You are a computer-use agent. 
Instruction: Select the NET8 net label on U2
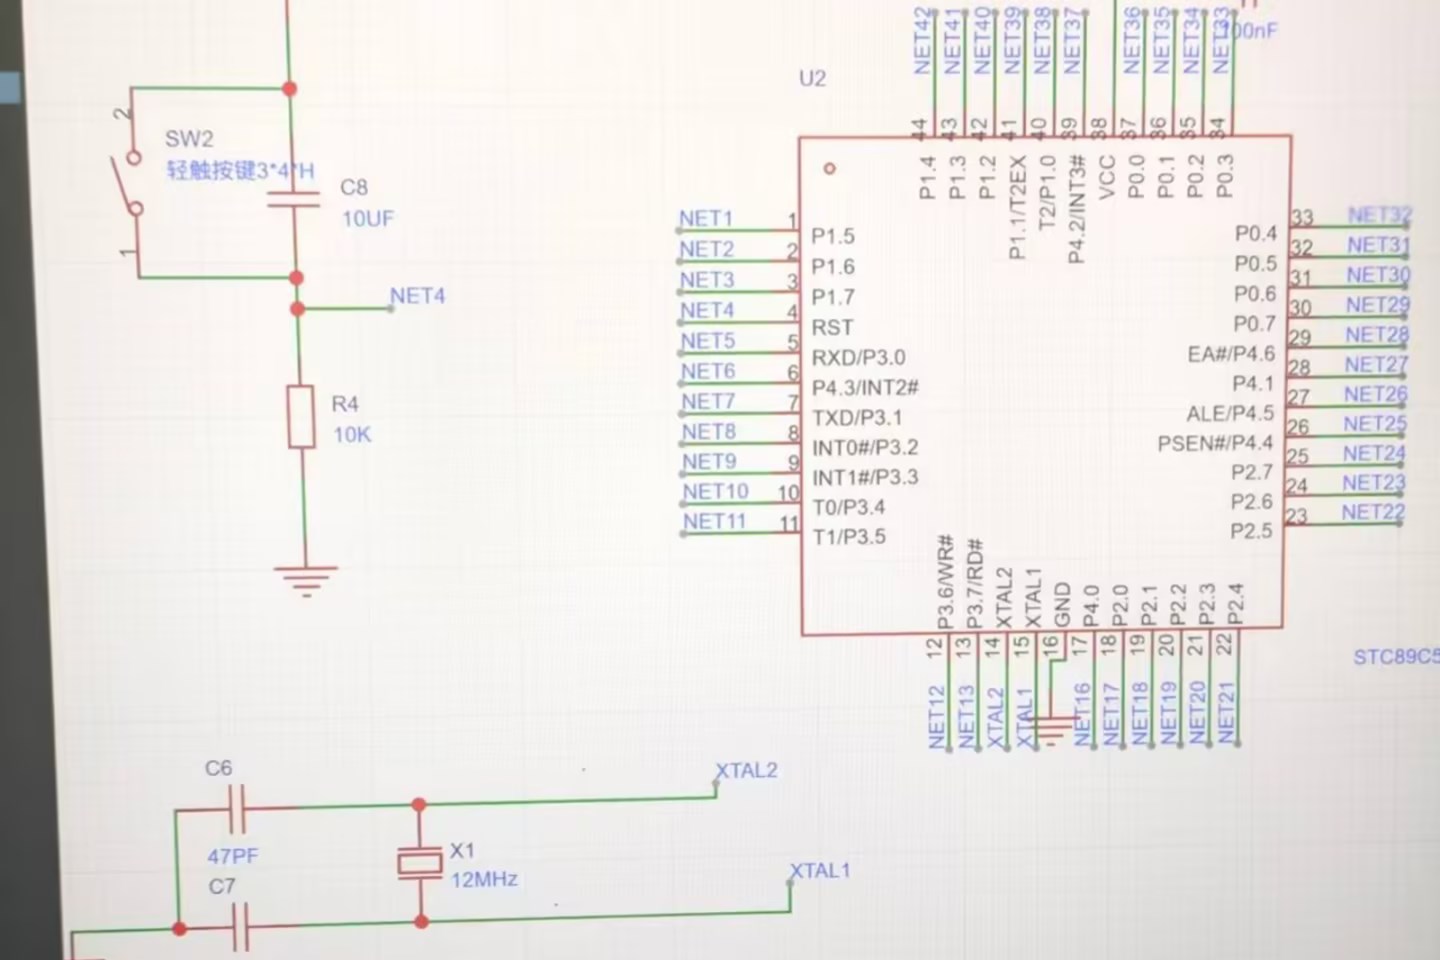pos(709,432)
